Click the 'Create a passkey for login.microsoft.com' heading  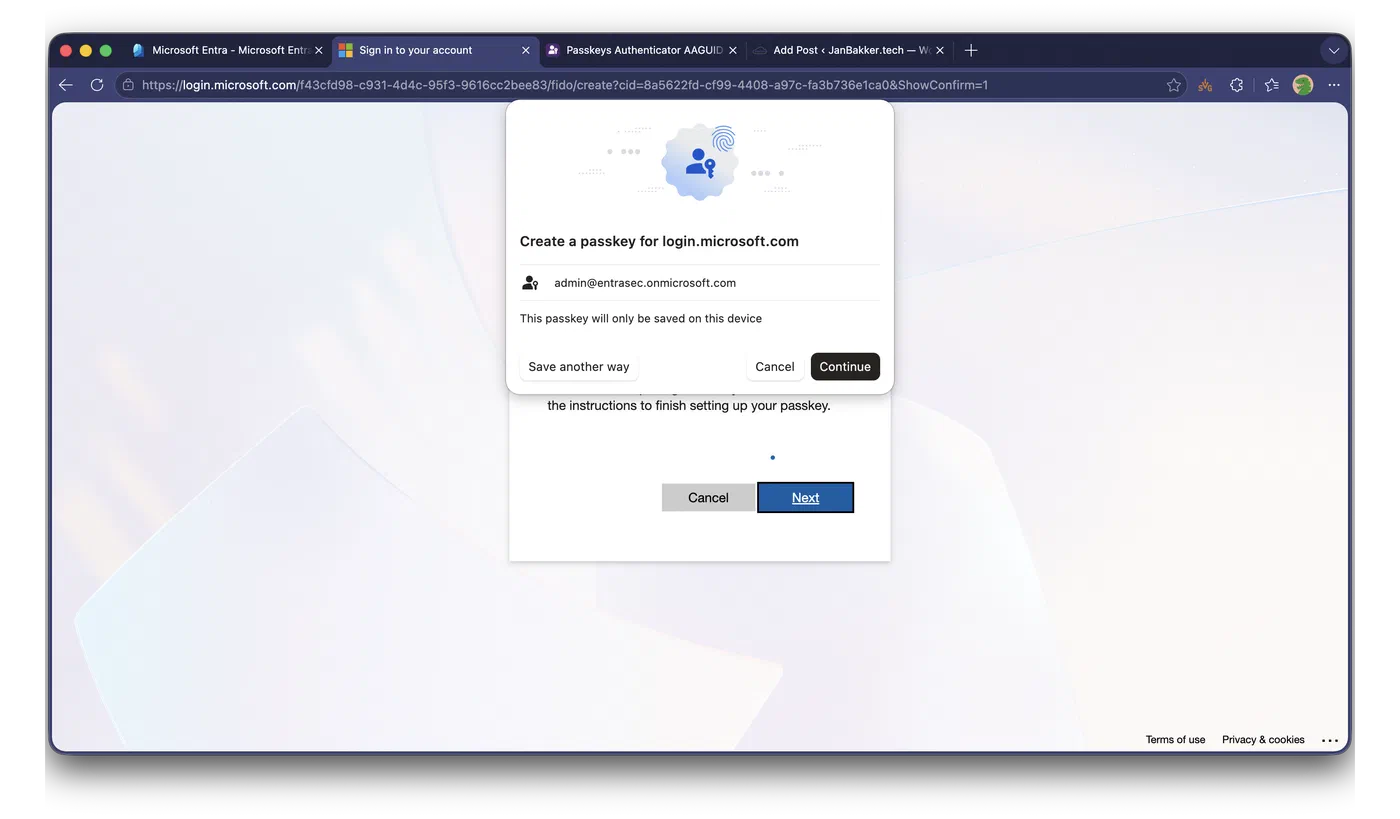point(659,241)
